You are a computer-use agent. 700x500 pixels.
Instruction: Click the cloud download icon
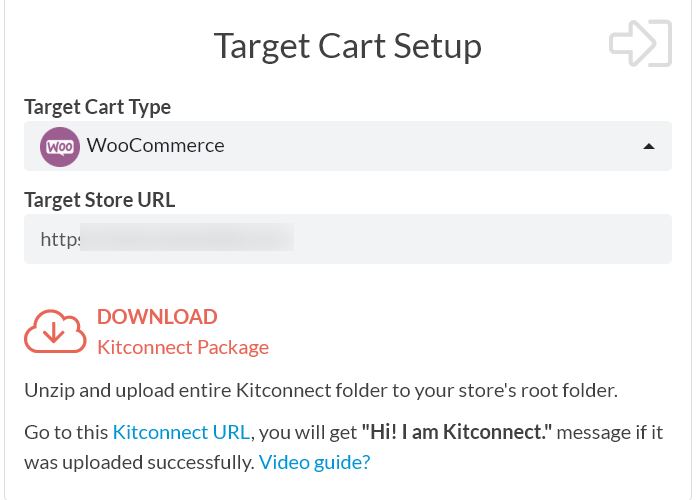(55, 332)
